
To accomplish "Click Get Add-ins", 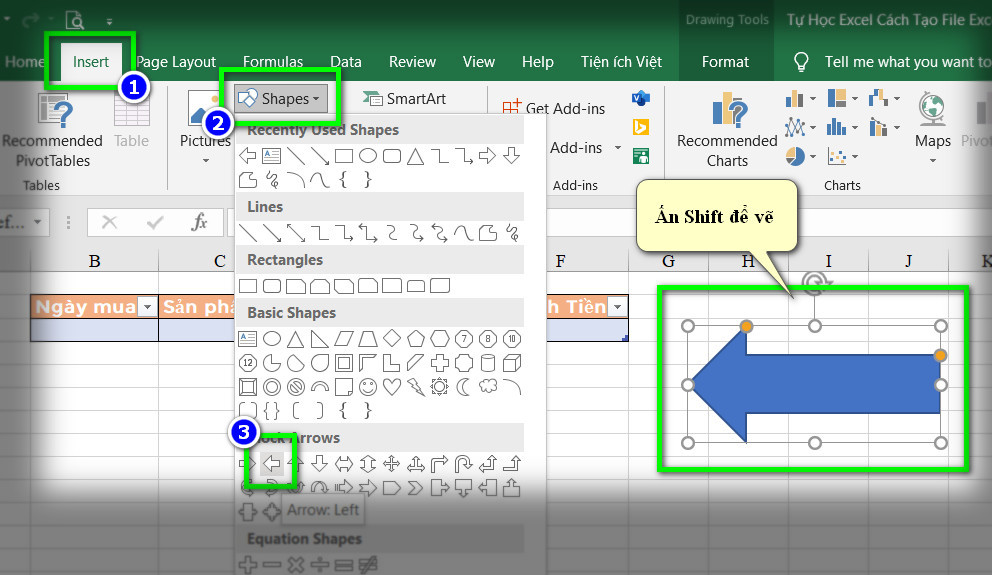I will coord(554,108).
